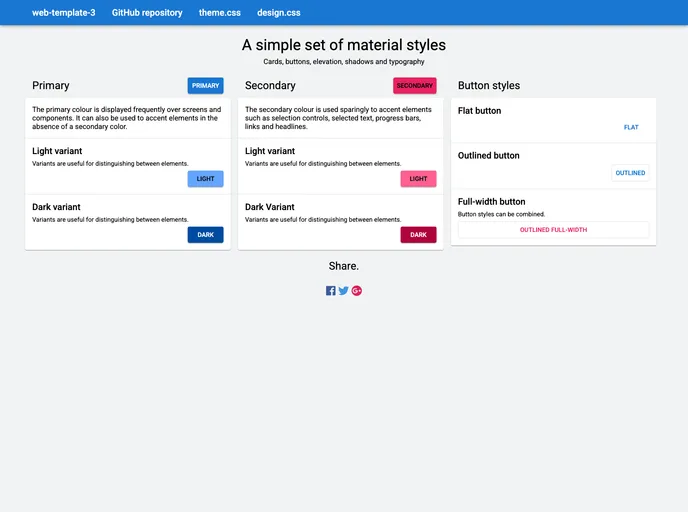Share the page via Facebook icon
The width and height of the screenshot is (688, 512).
[x=331, y=291]
